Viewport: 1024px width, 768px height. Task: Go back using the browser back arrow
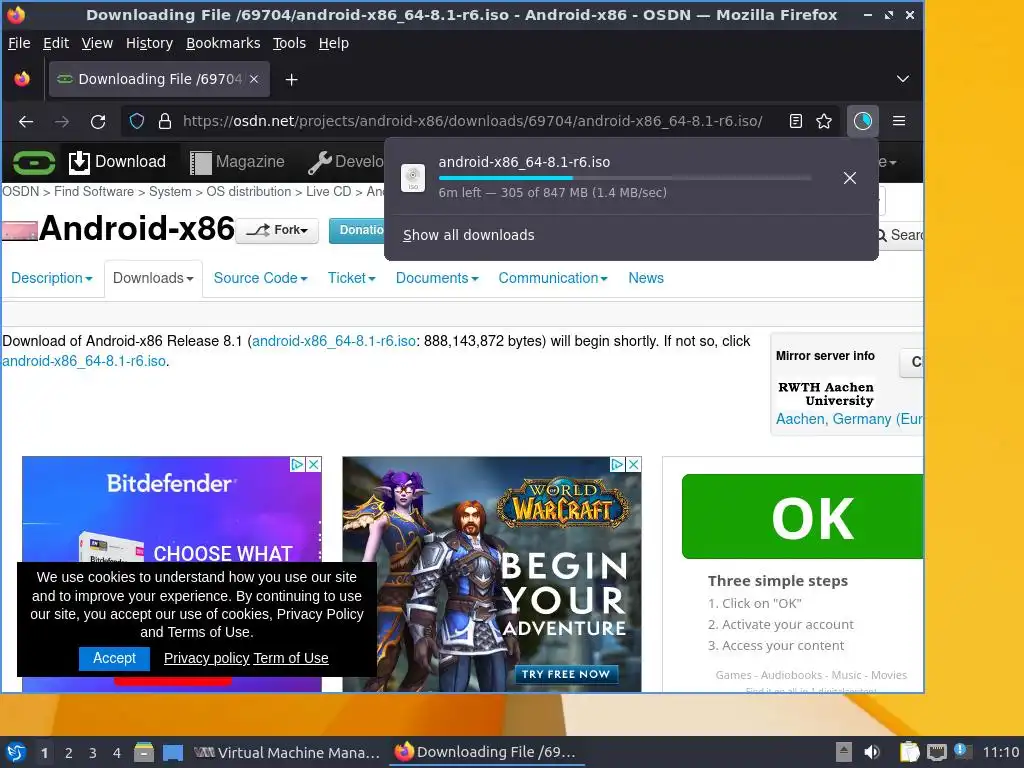(x=26, y=121)
